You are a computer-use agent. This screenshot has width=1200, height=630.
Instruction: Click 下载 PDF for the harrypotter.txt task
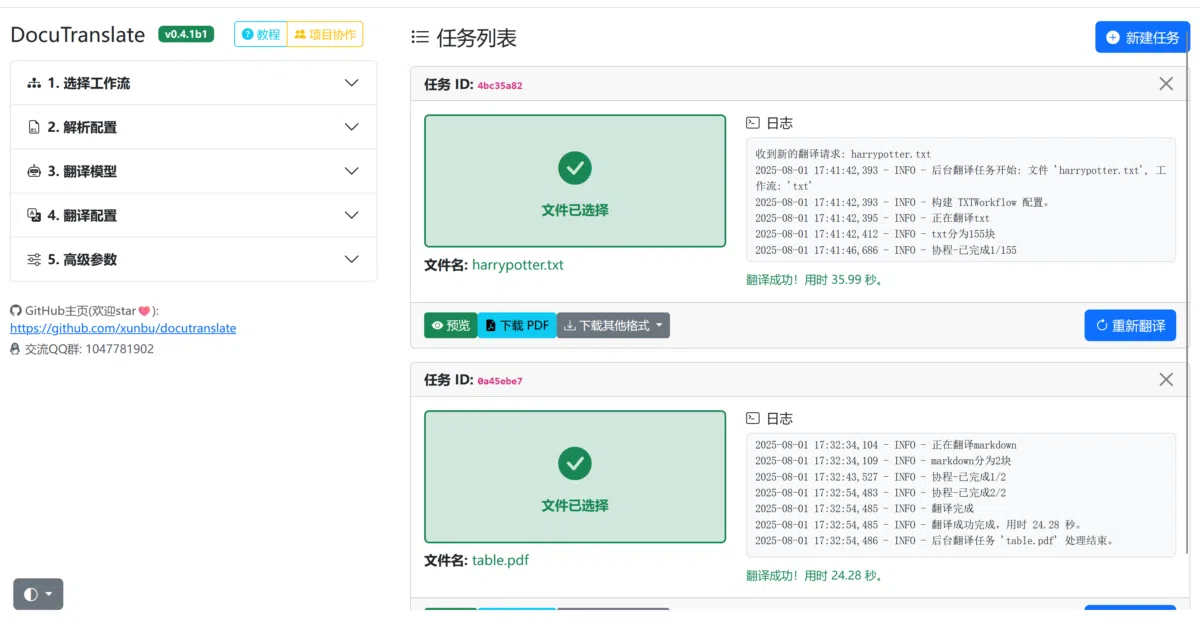[x=517, y=325]
